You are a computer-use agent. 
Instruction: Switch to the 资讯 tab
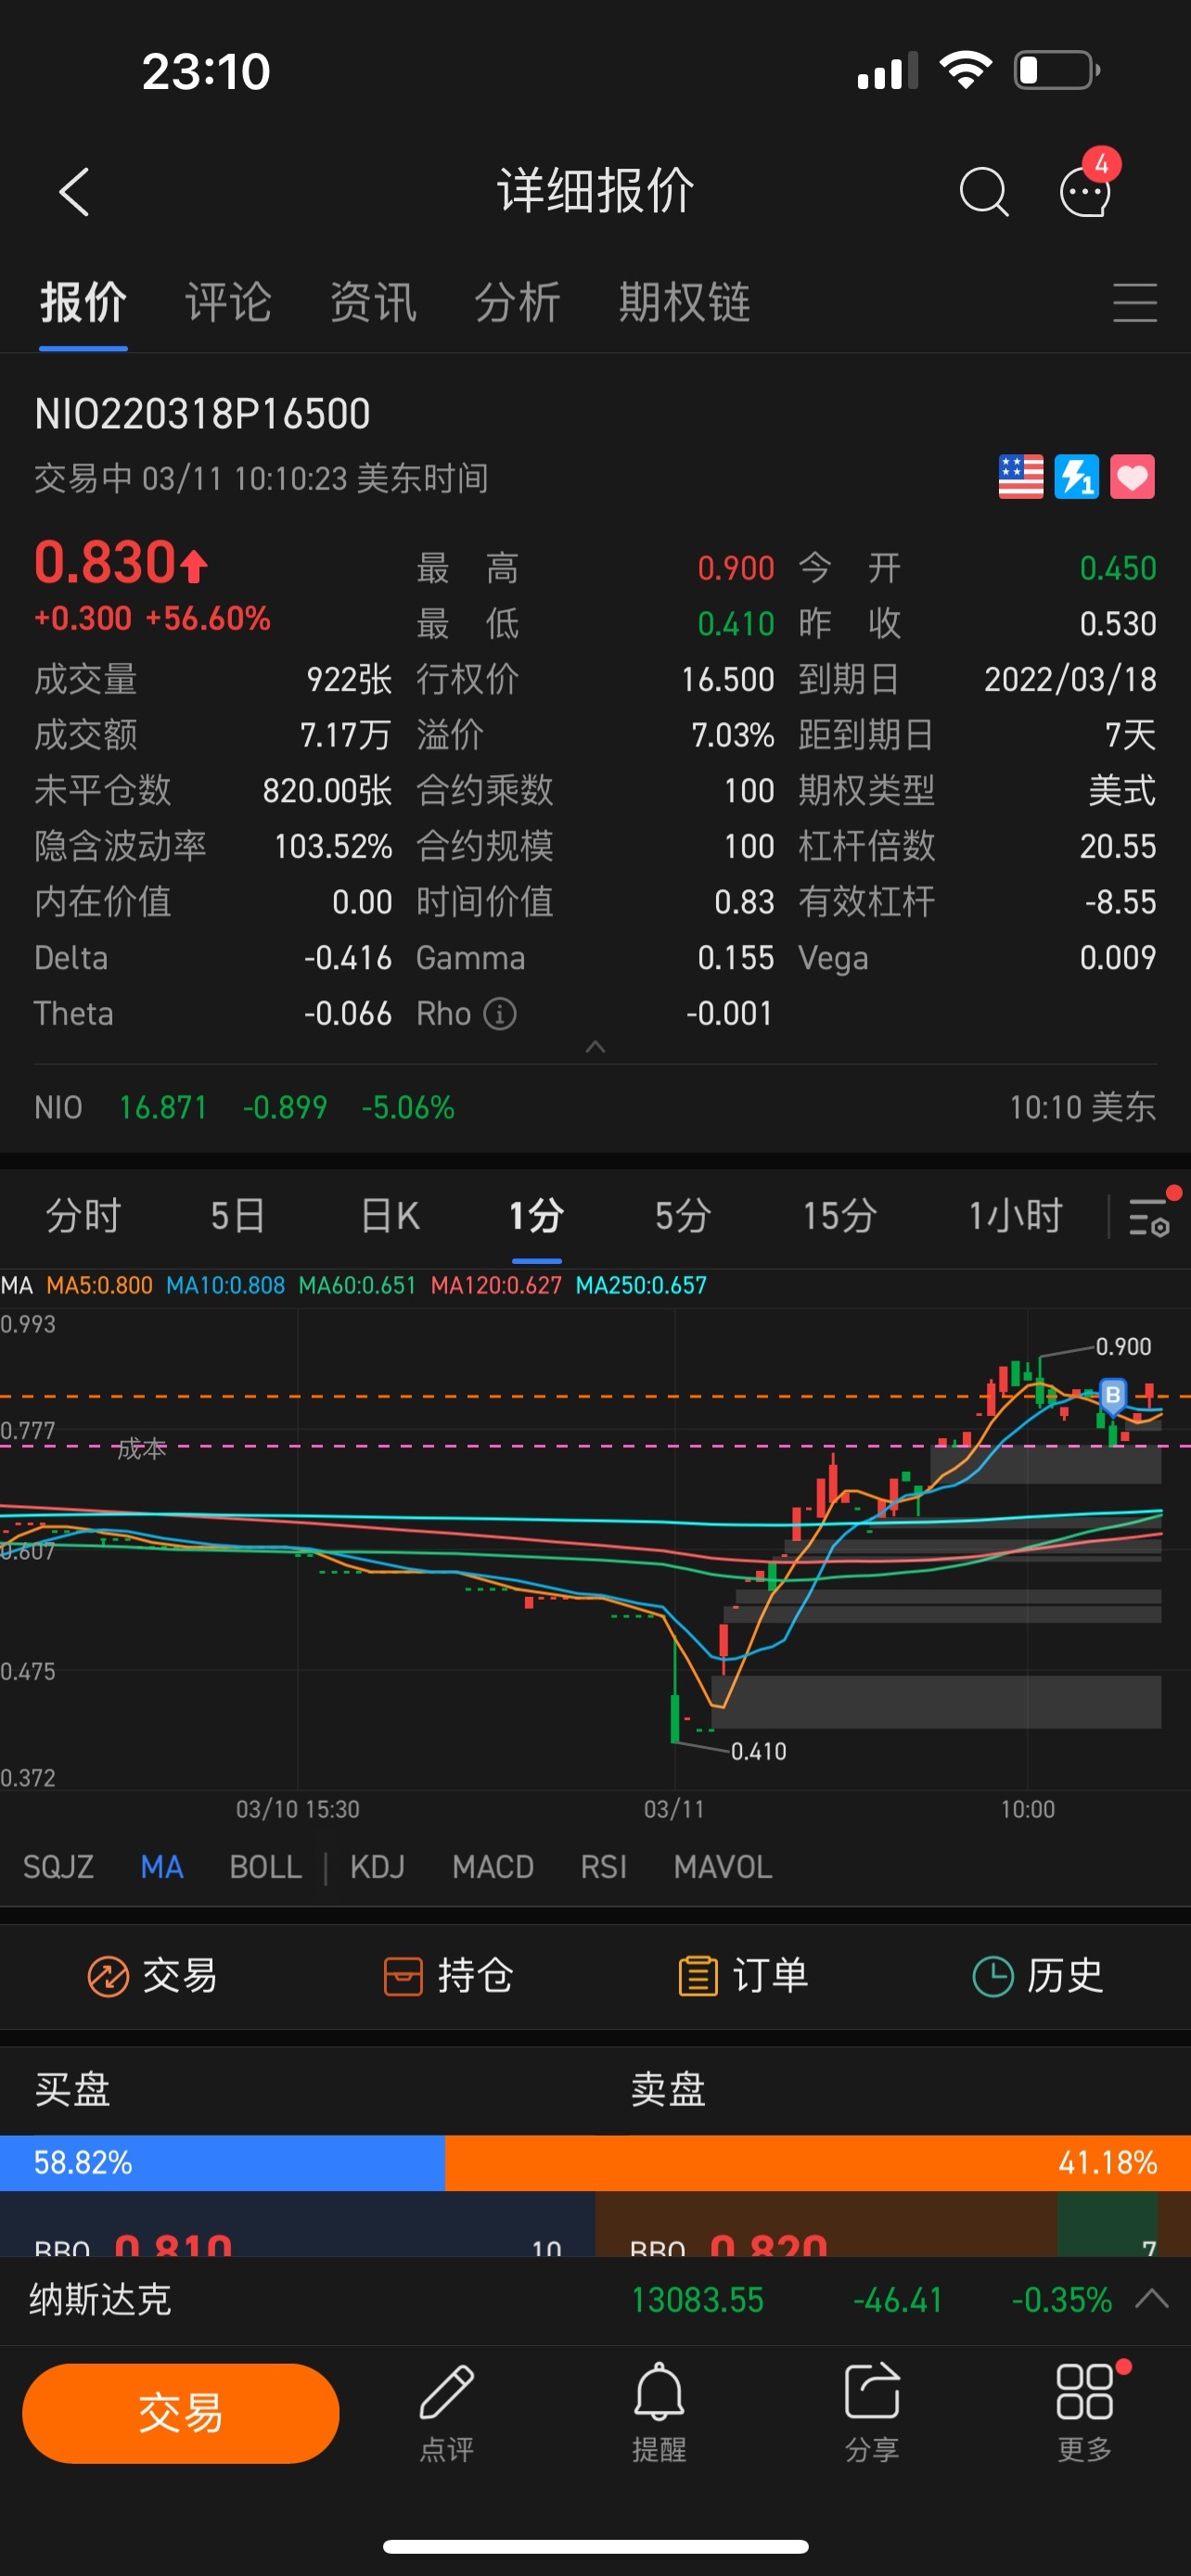click(x=373, y=302)
